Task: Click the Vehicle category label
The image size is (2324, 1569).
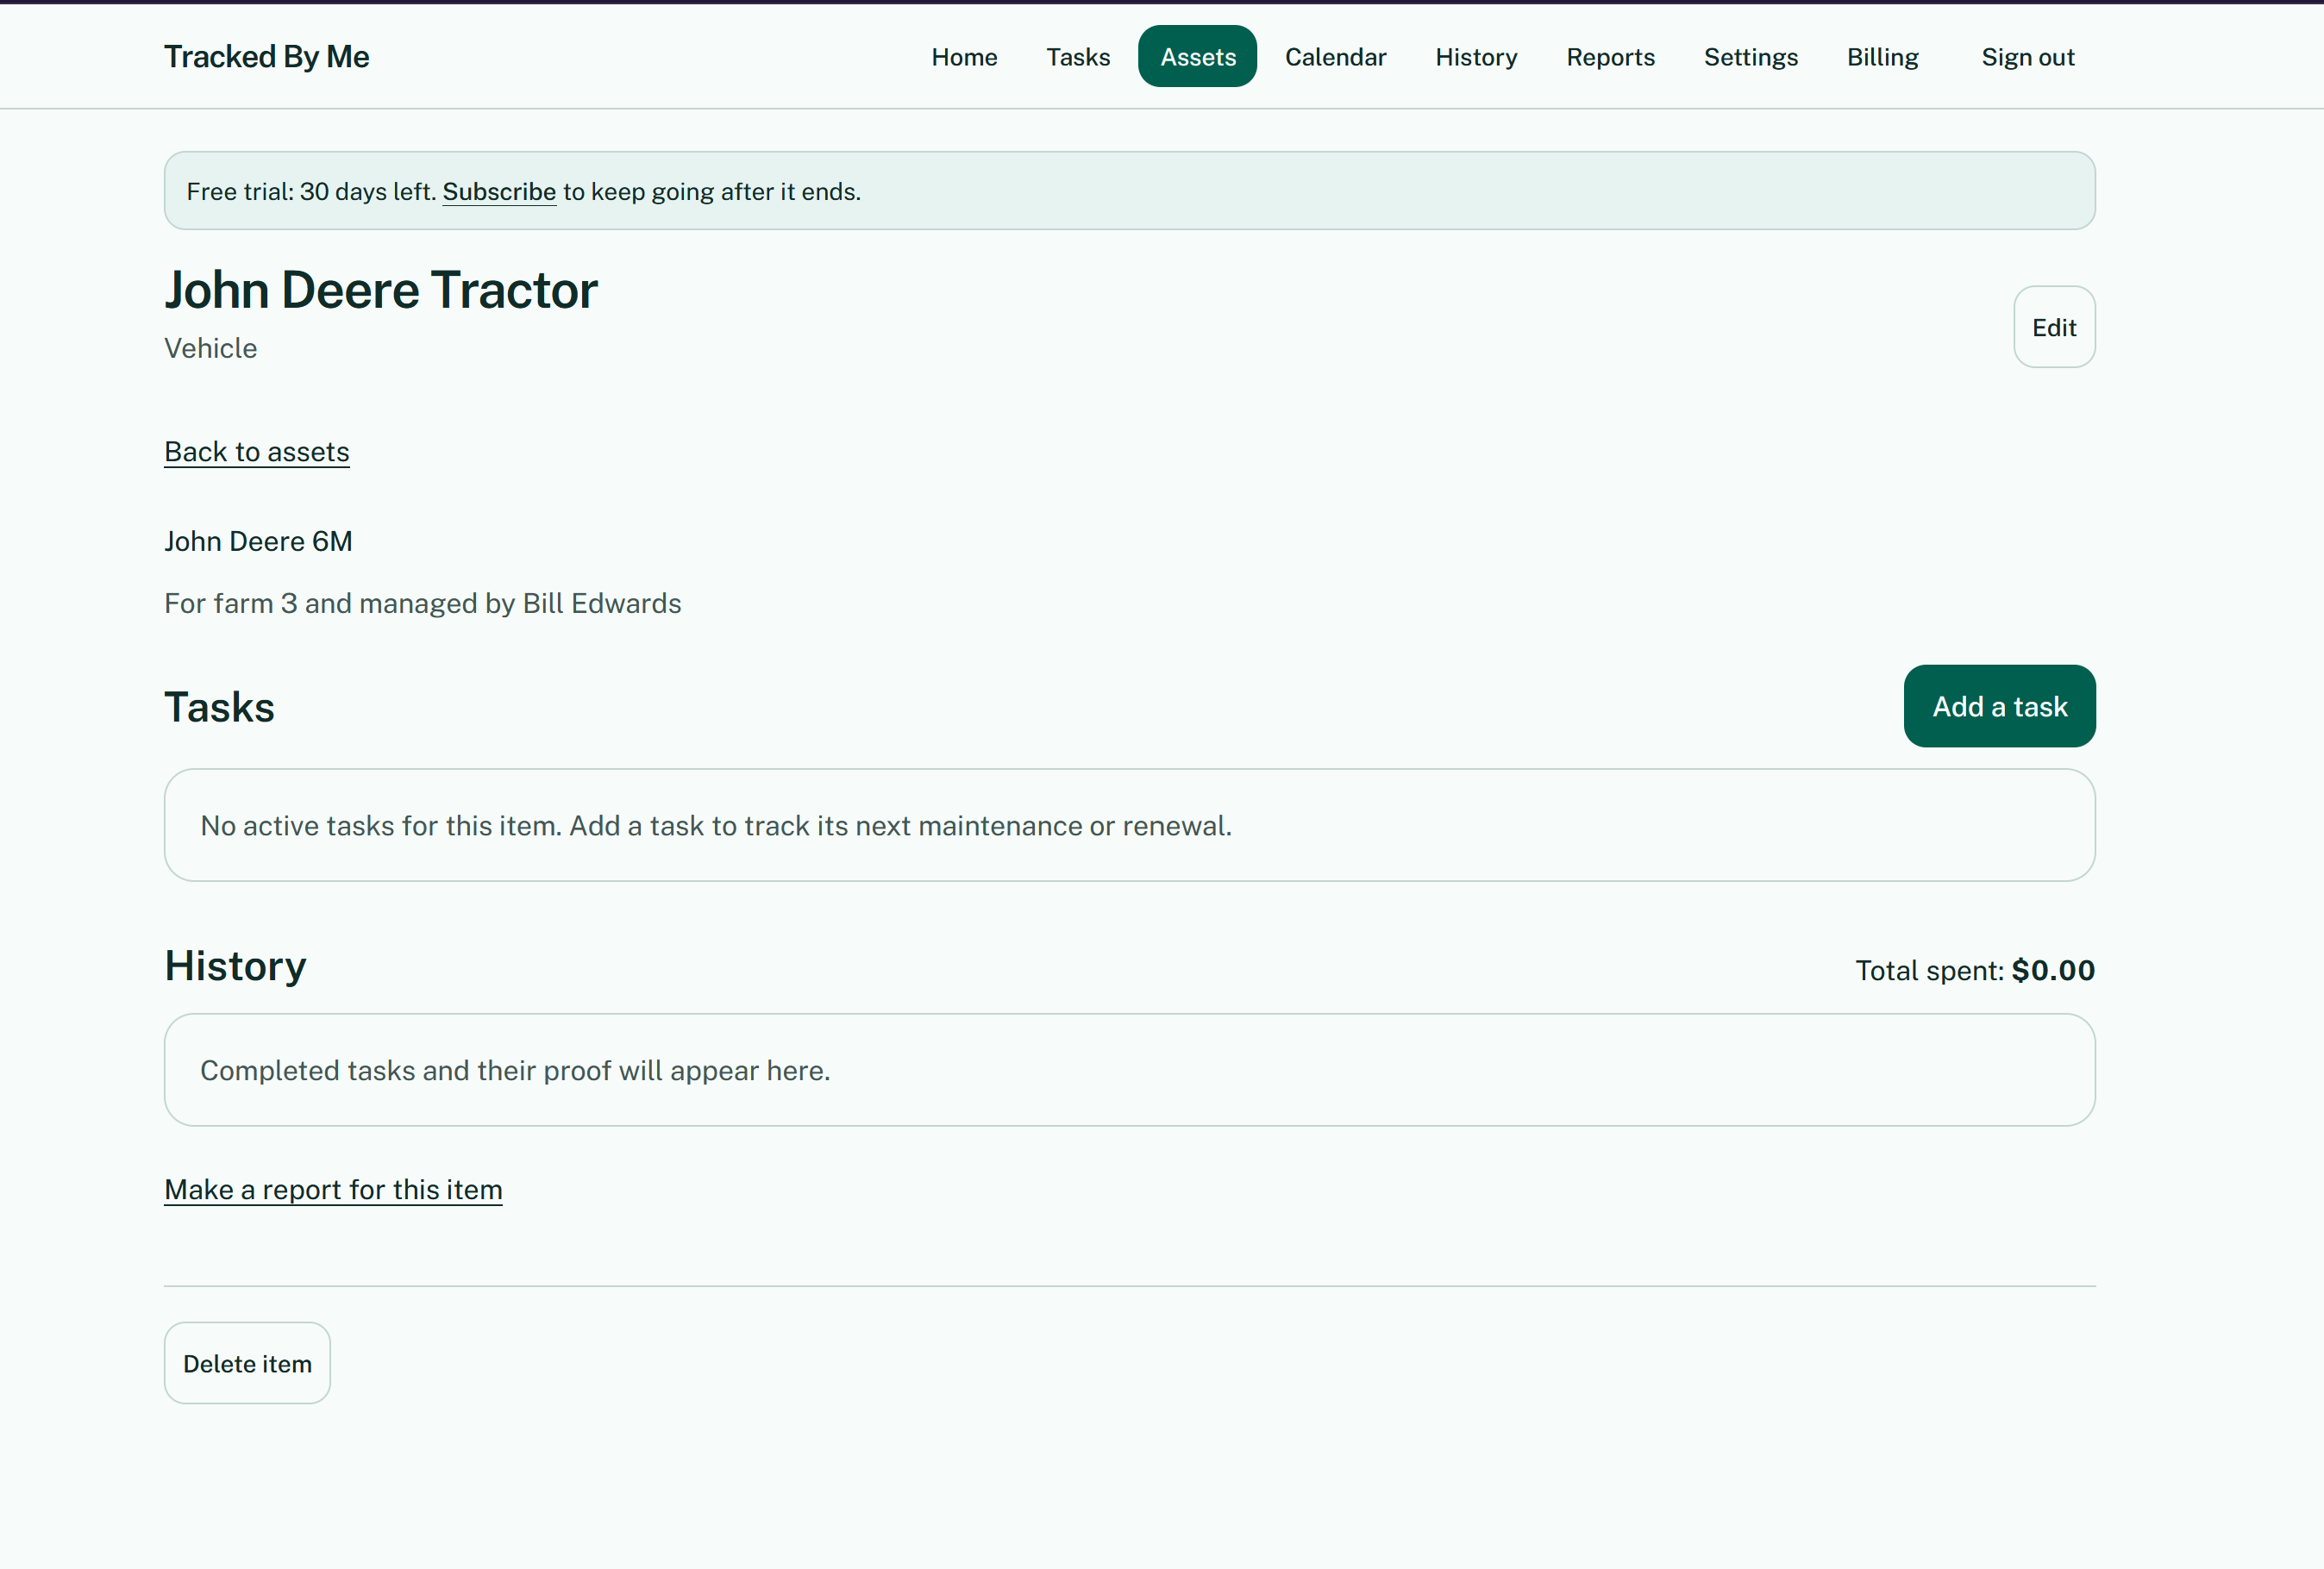Action: click(210, 348)
